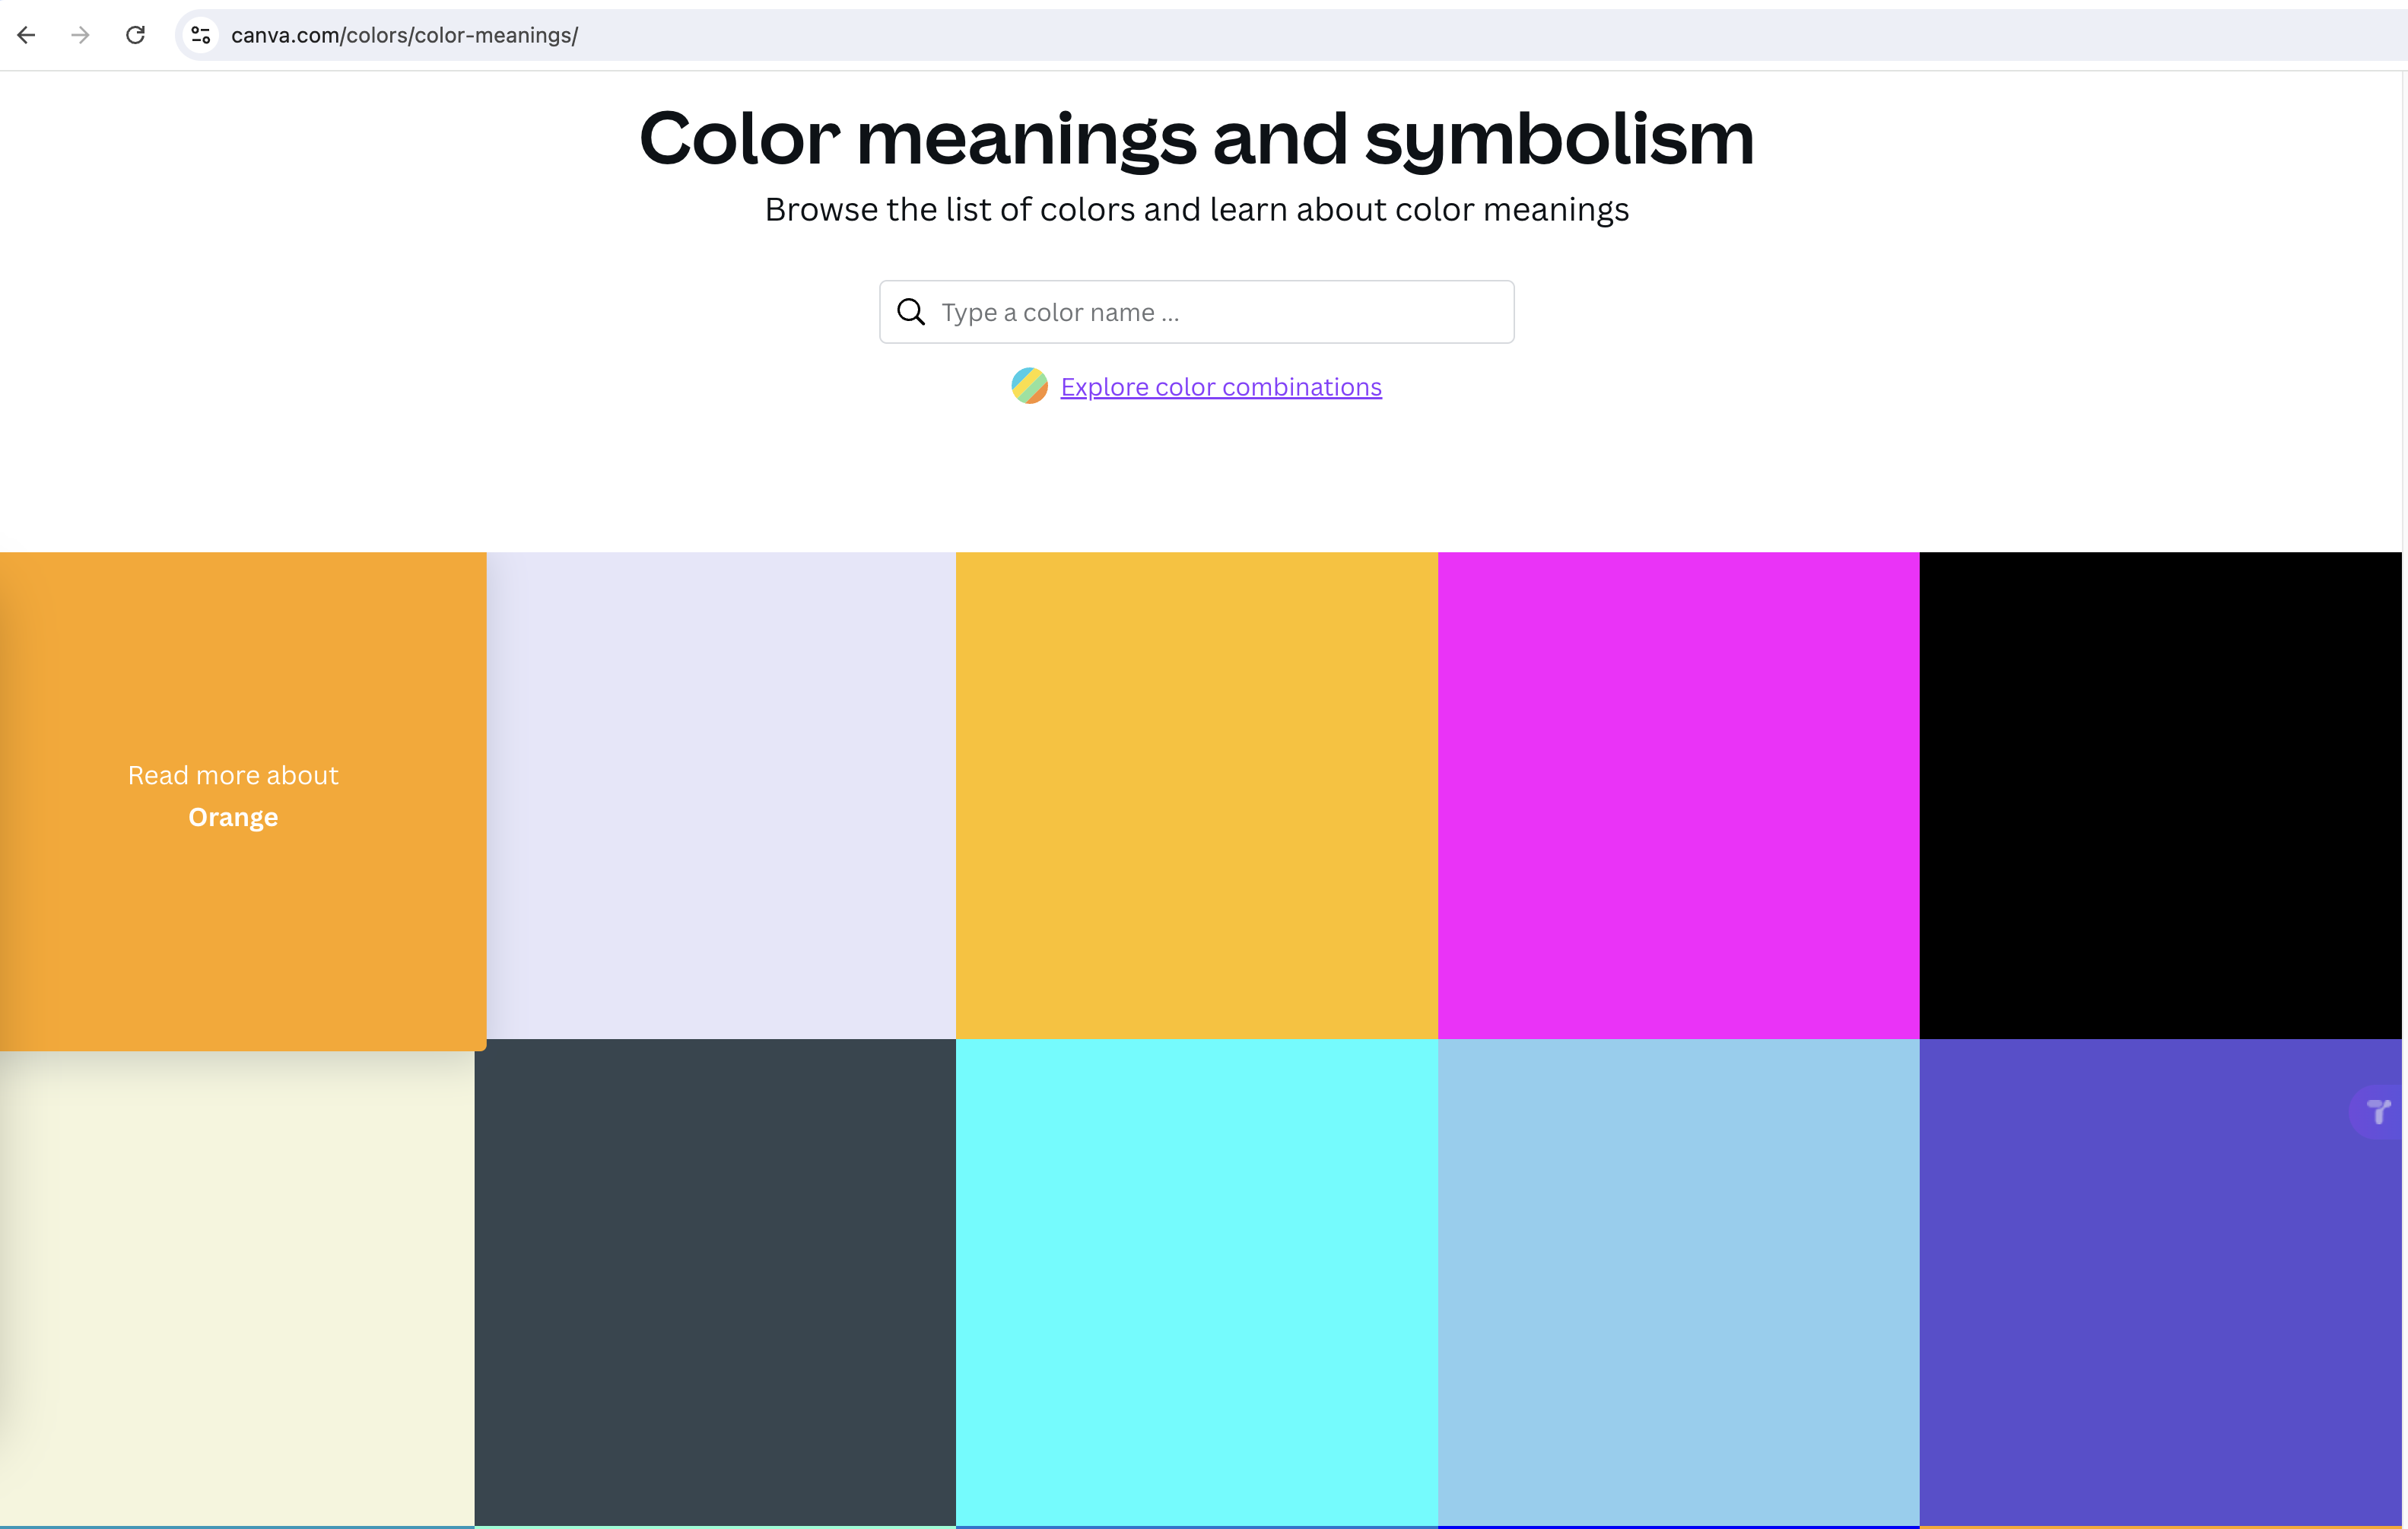This screenshot has width=2408, height=1529.
Task: Click the magnifier icon in color search
Action: 911,312
